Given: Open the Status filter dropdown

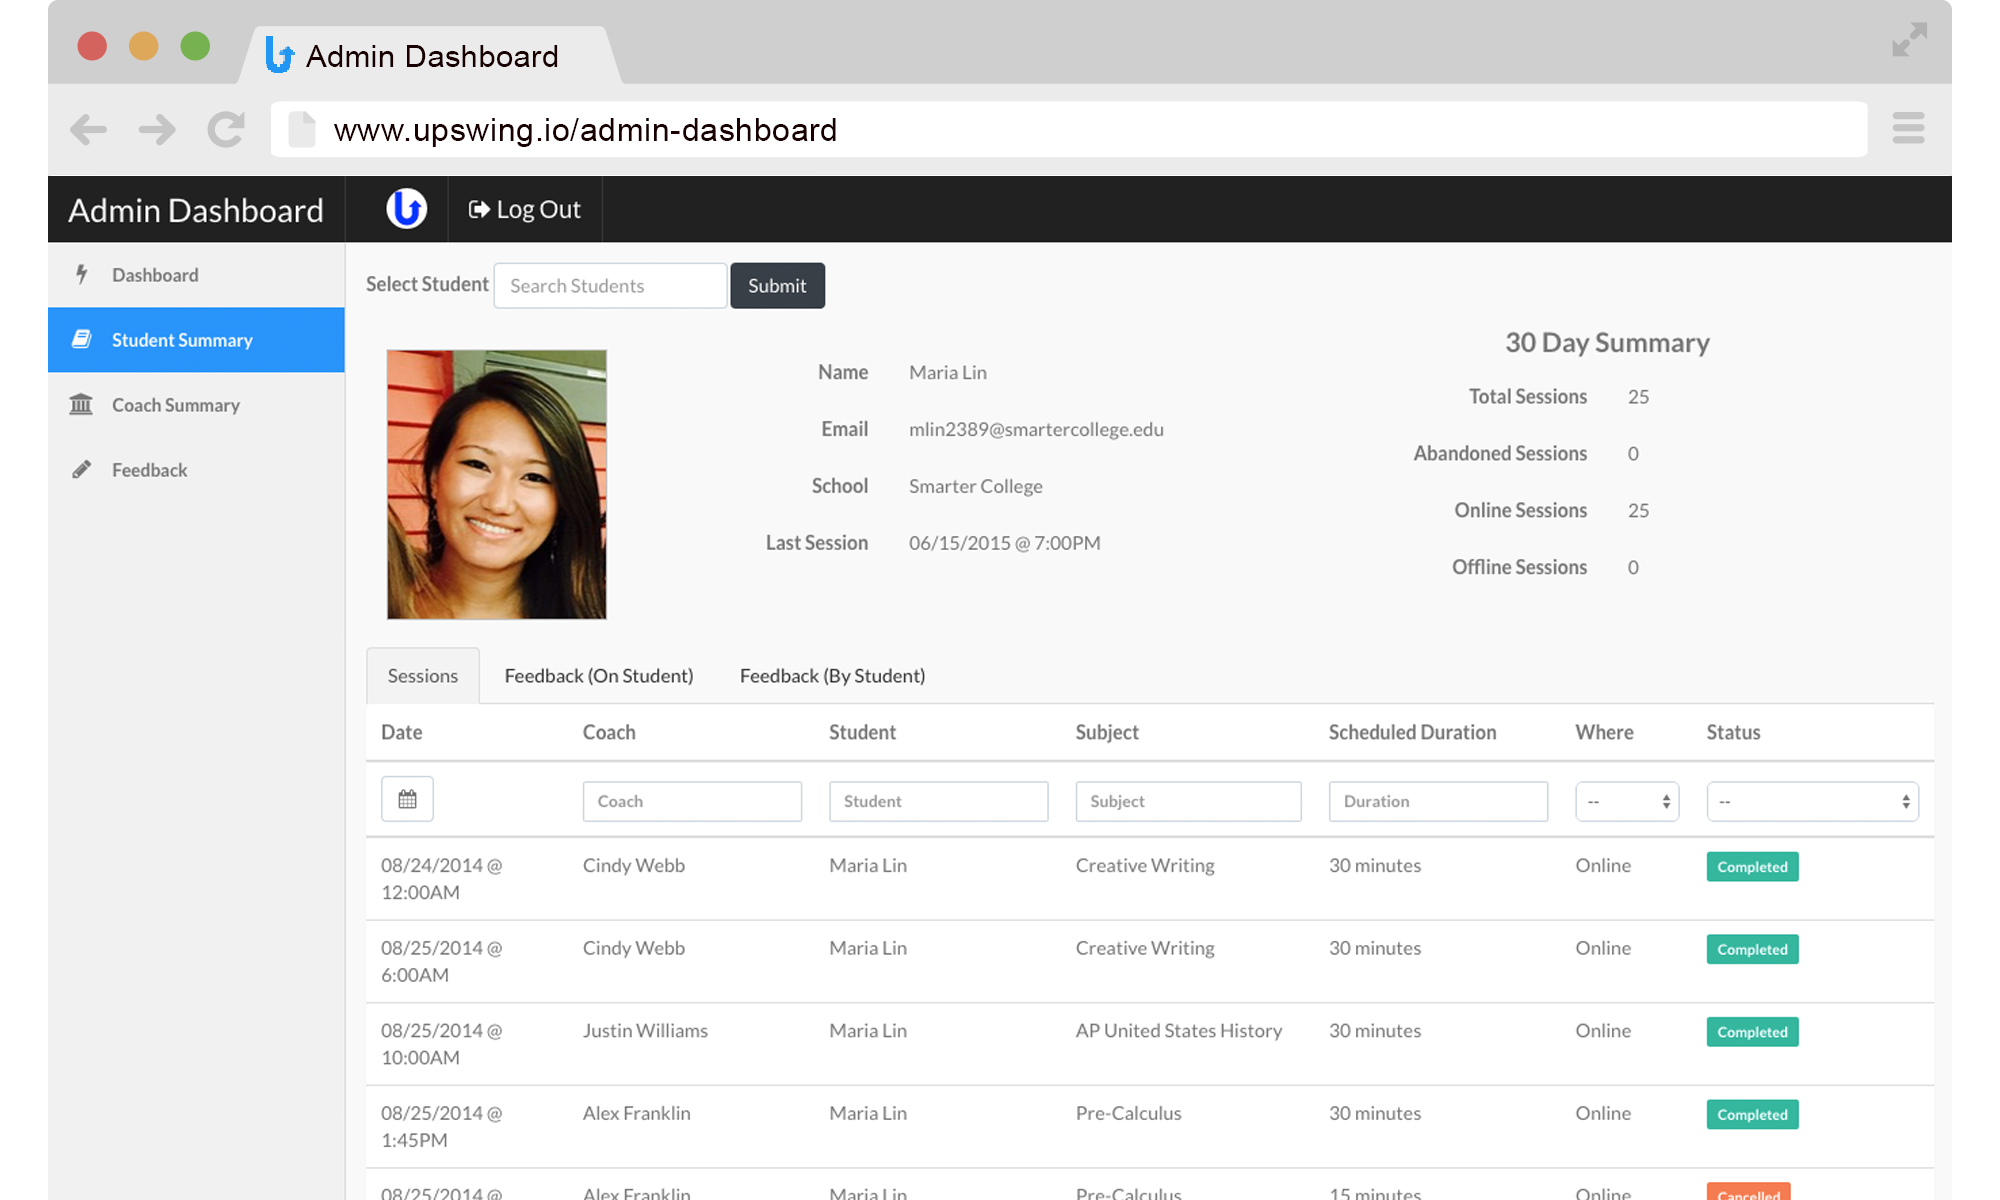Looking at the screenshot, I should pos(1812,801).
